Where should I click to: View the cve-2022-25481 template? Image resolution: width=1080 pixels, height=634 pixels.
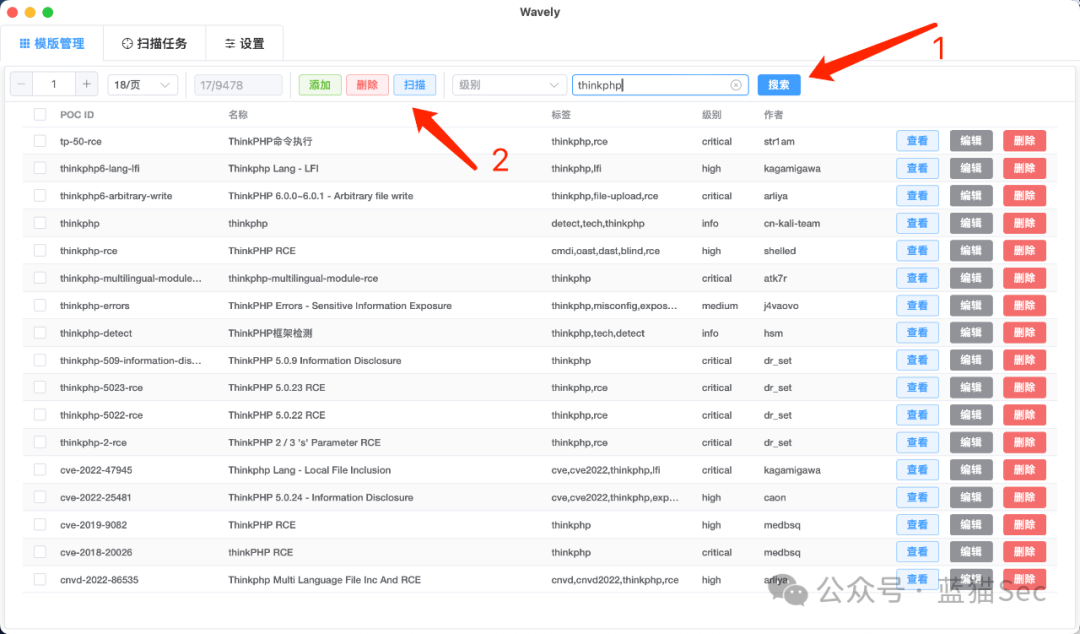[917, 497]
